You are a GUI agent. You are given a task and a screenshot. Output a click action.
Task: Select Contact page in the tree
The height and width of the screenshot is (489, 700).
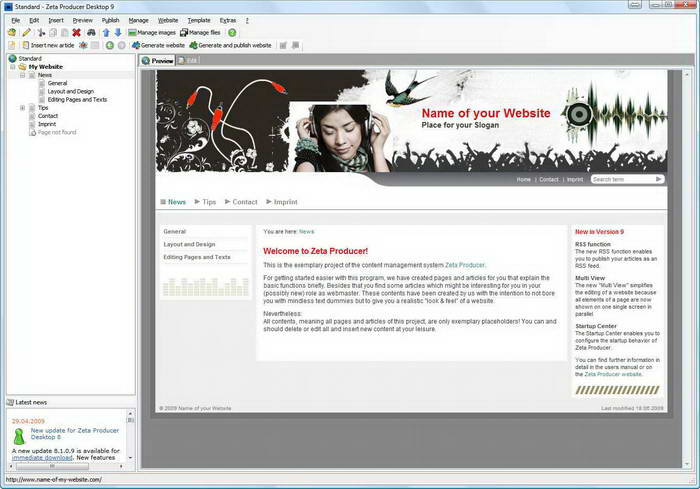[48, 116]
